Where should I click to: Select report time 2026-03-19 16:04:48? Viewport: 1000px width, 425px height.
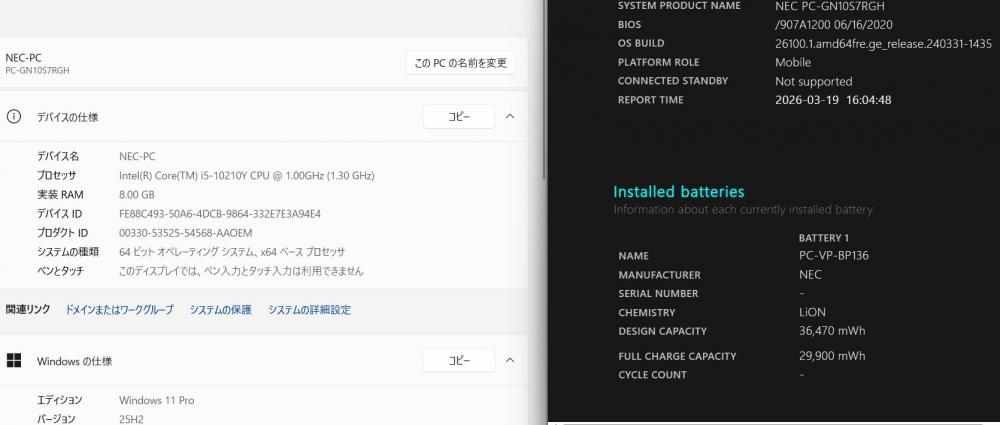[833, 100]
